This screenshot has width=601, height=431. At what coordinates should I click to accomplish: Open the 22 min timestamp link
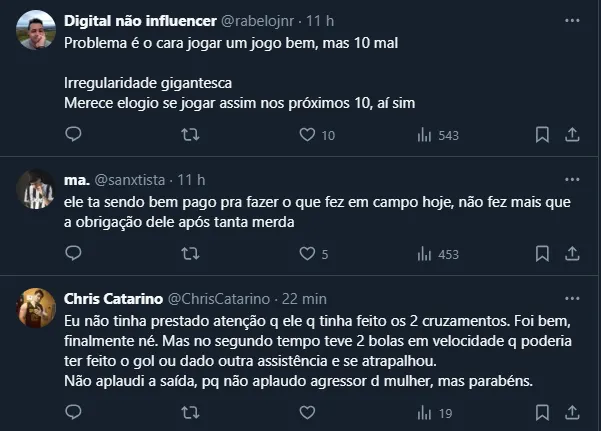click(x=306, y=299)
